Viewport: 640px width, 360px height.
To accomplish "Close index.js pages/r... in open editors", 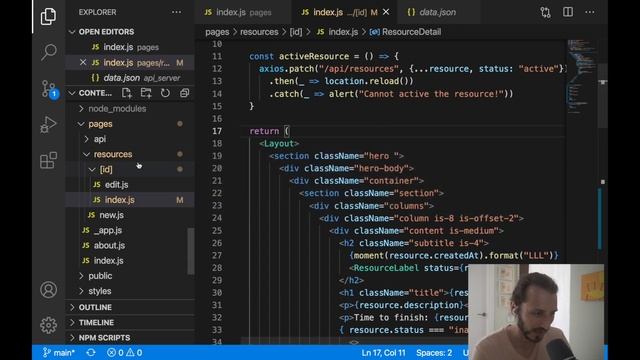I will point(83,62).
